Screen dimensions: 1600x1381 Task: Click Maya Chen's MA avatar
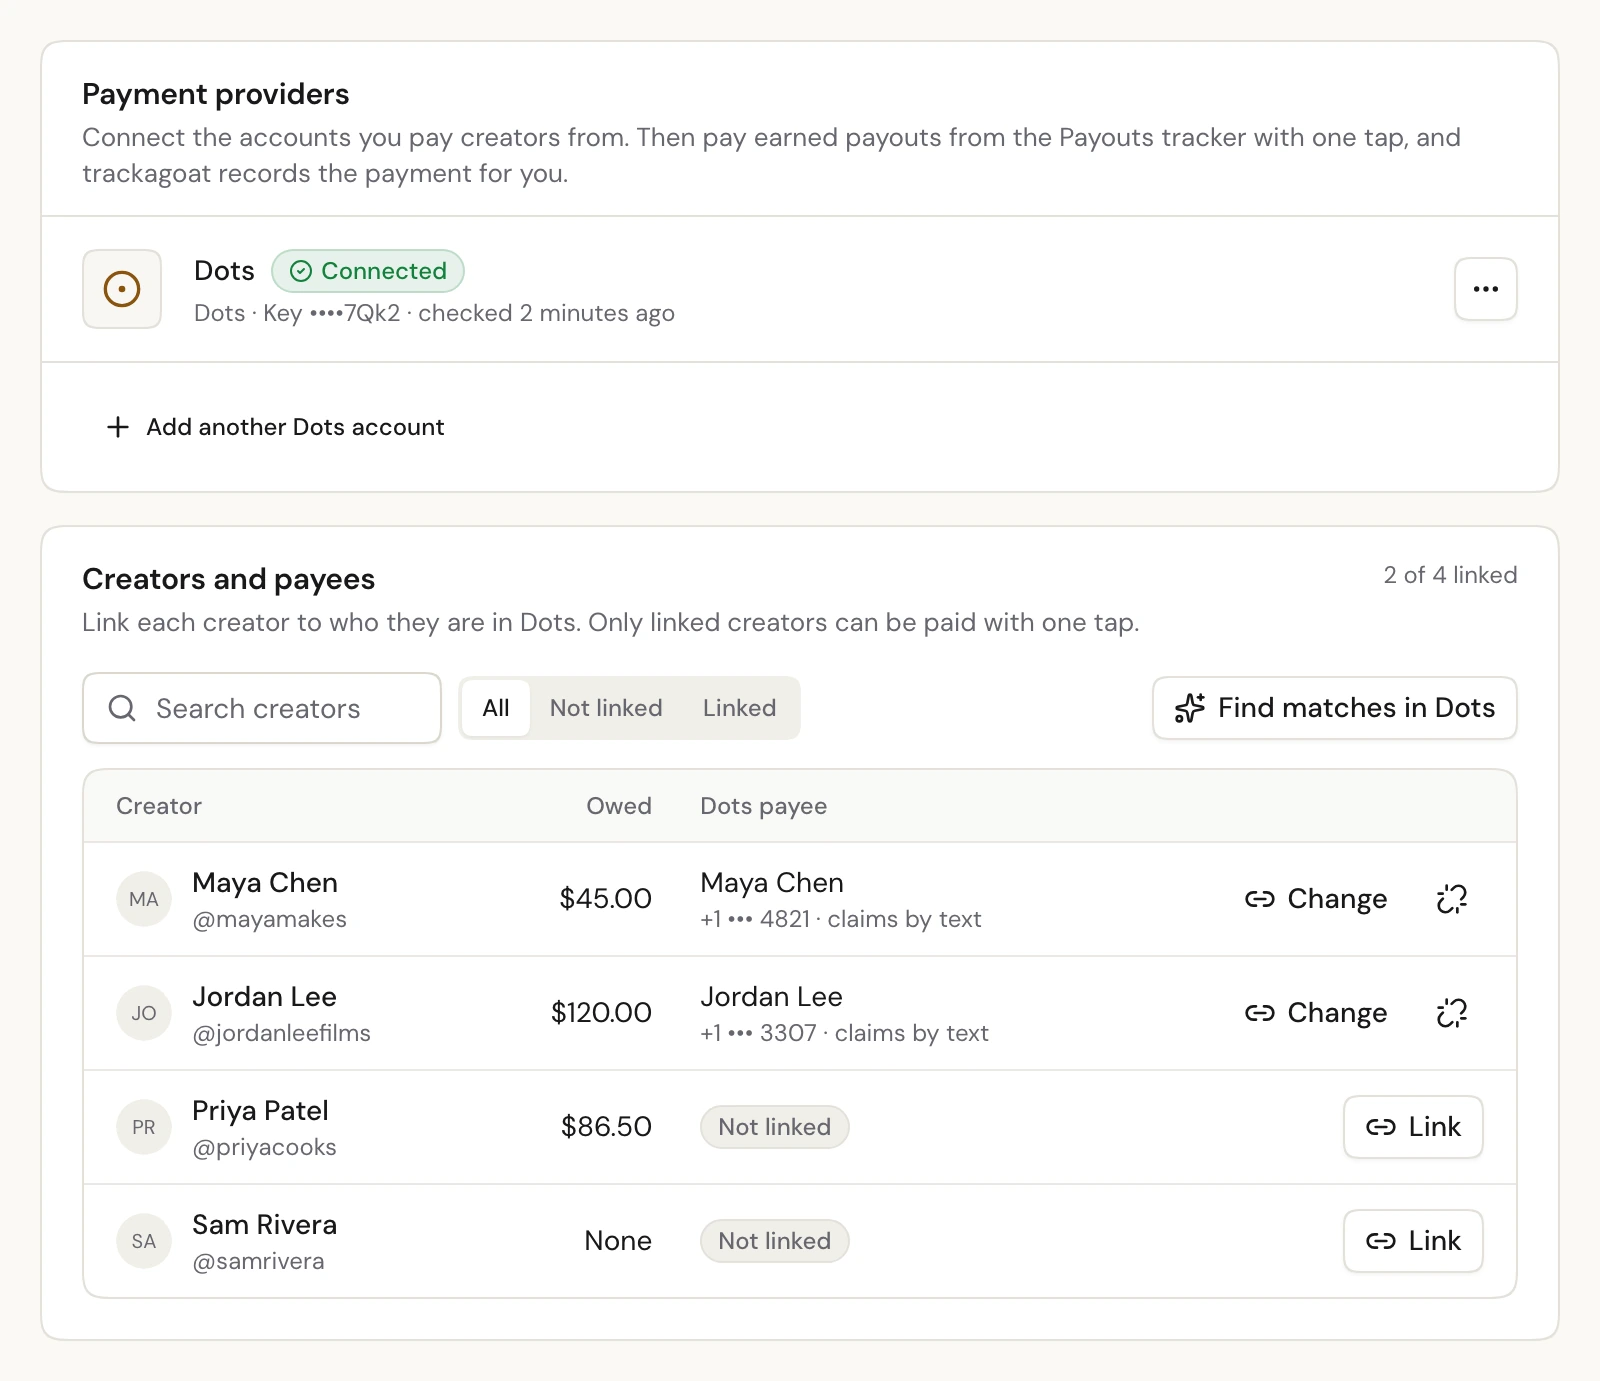tap(144, 899)
